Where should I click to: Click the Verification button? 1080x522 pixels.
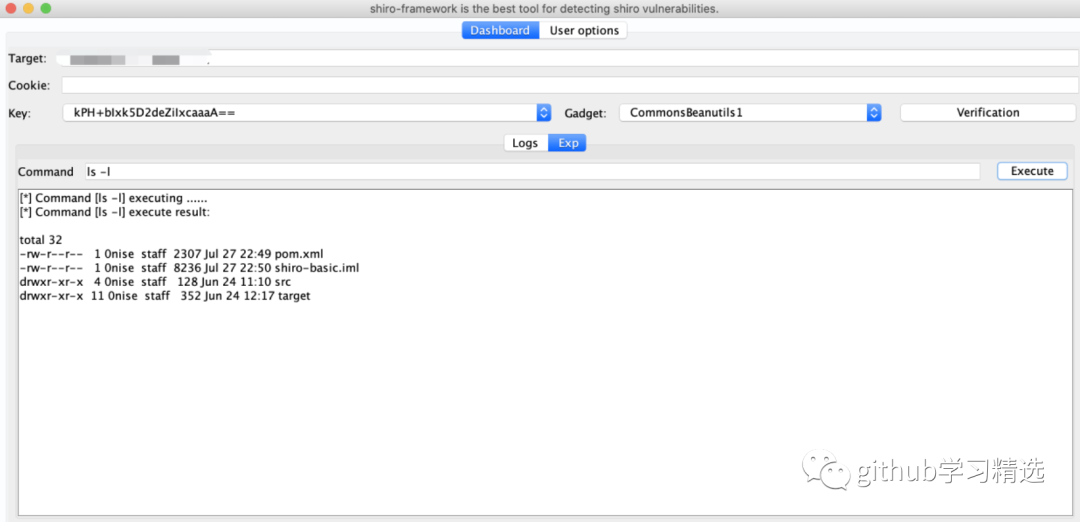[988, 112]
